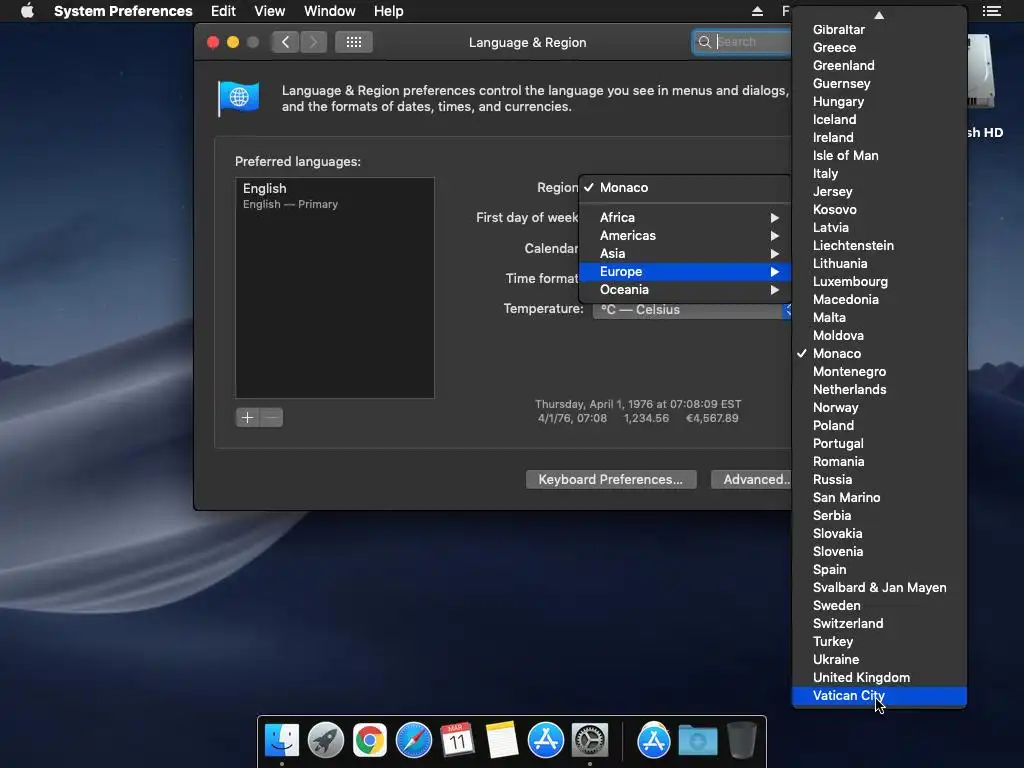
Task: Click the Search field
Action: point(744,42)
